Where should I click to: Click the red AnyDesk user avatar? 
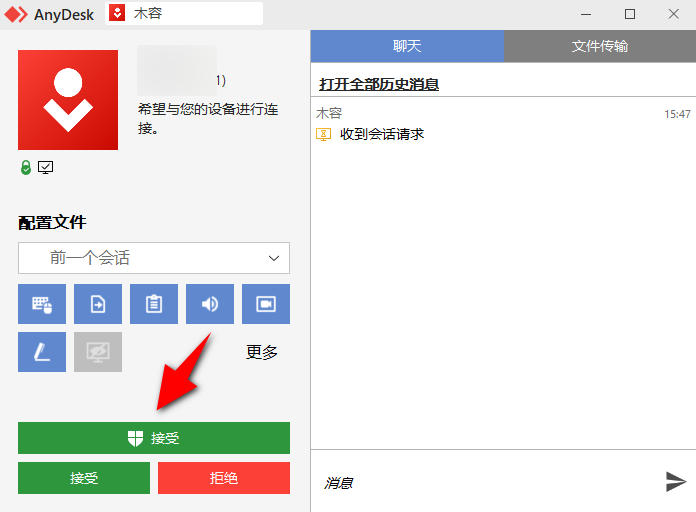tap(68, 100)
